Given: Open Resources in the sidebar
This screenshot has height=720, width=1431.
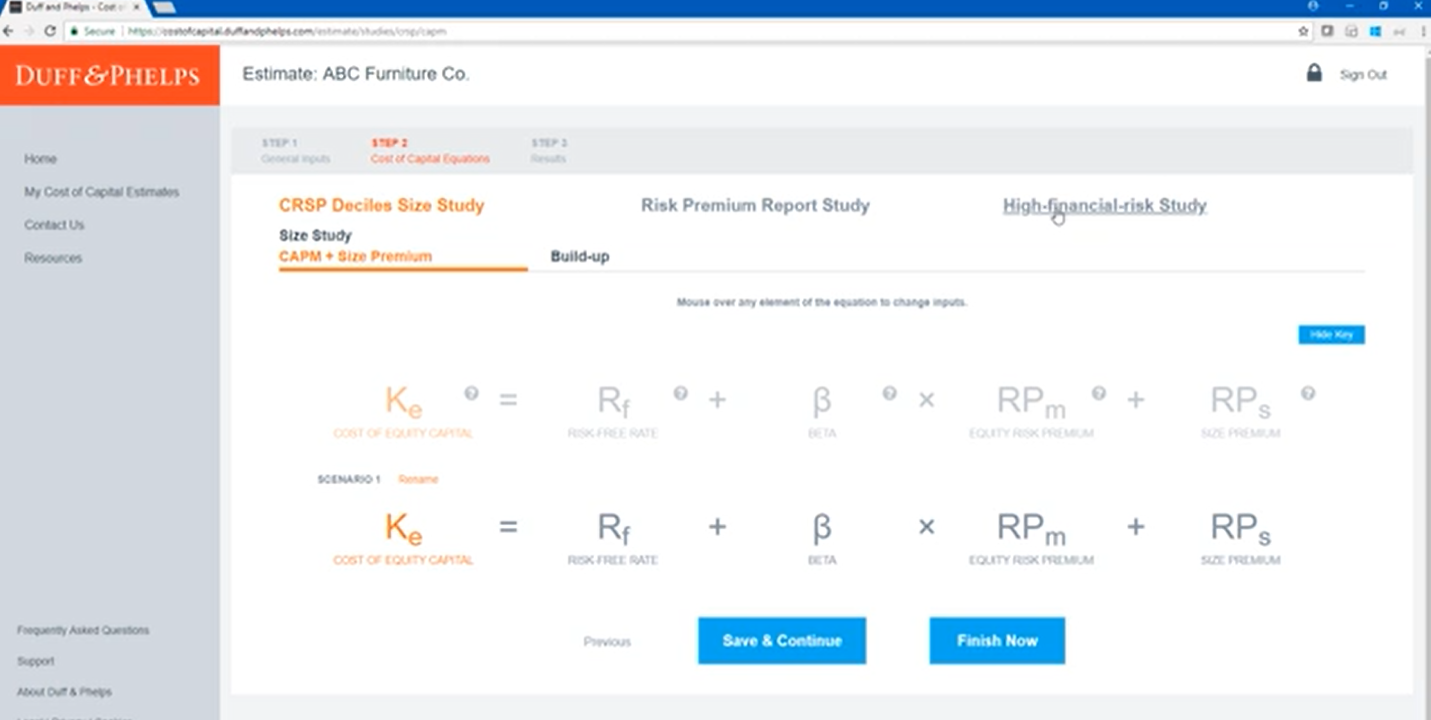Looking at the screenshot, I should pyautogui.click(x=53, y=258).
